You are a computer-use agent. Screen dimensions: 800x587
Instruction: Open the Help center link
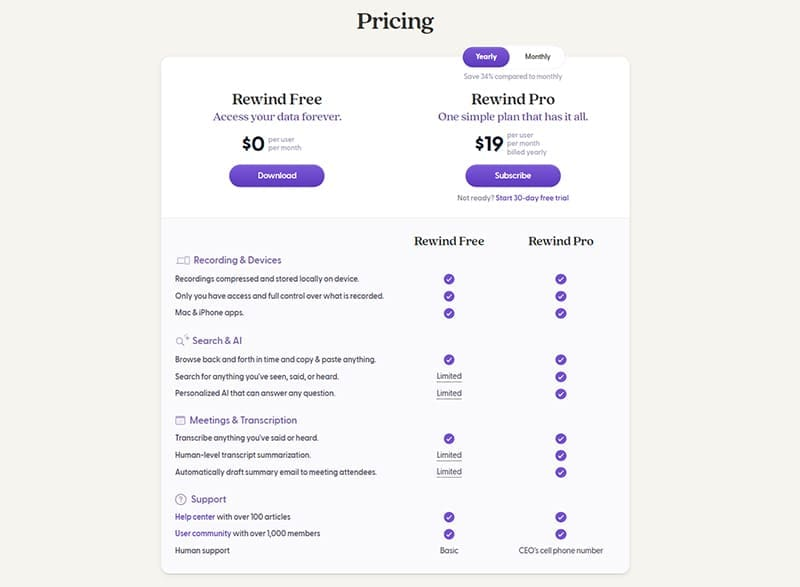tap(198, 517)
